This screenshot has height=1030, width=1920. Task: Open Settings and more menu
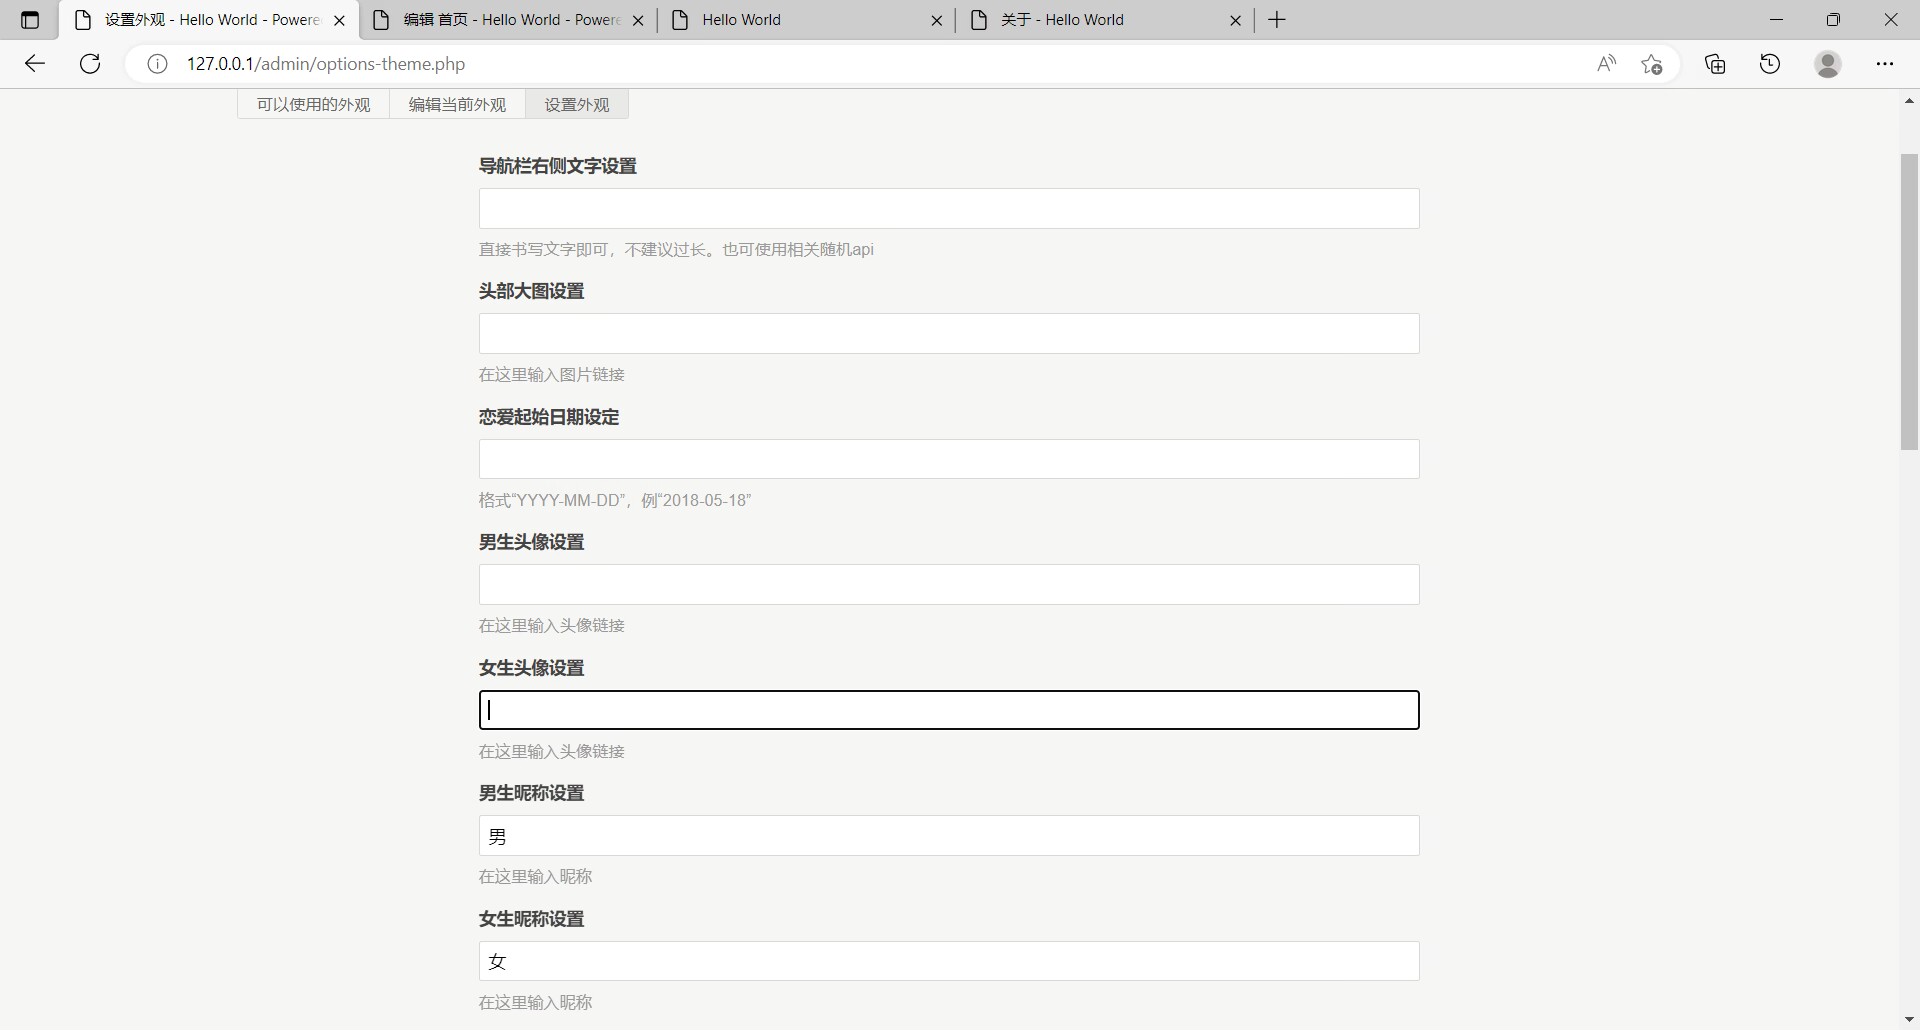1885,64
